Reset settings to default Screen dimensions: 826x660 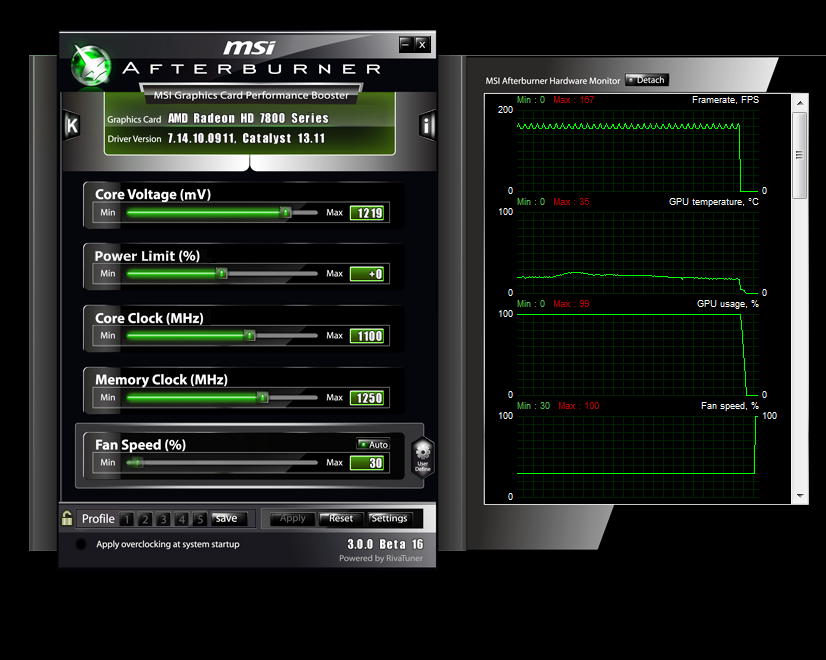341,518
